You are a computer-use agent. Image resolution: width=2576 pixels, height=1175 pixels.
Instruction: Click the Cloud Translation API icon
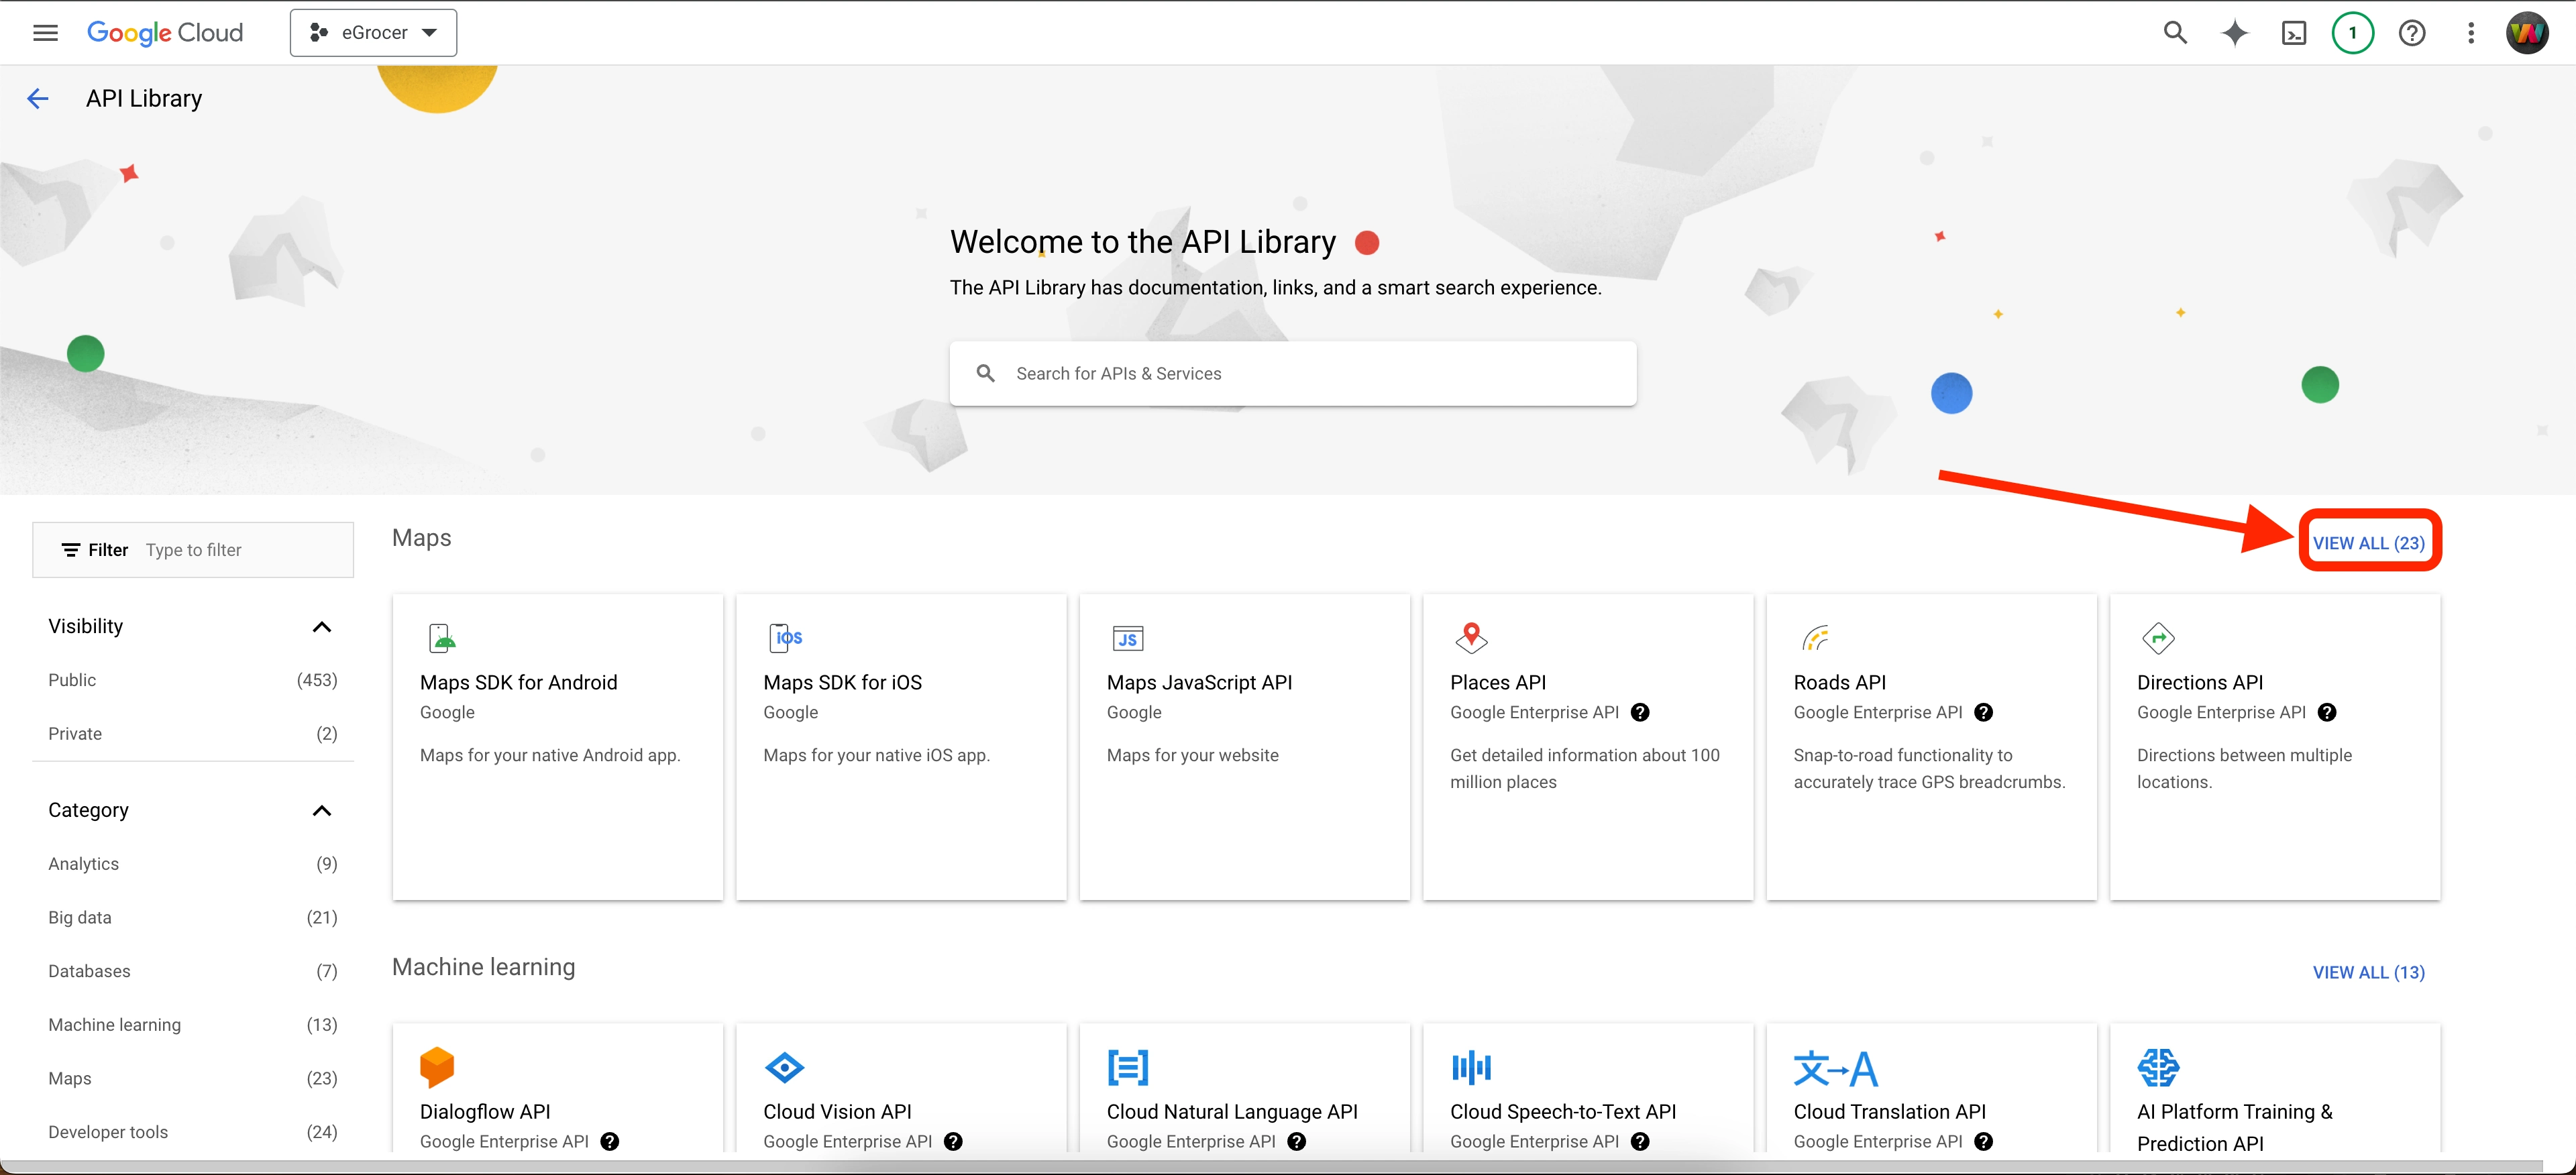coord(1835,1068)
